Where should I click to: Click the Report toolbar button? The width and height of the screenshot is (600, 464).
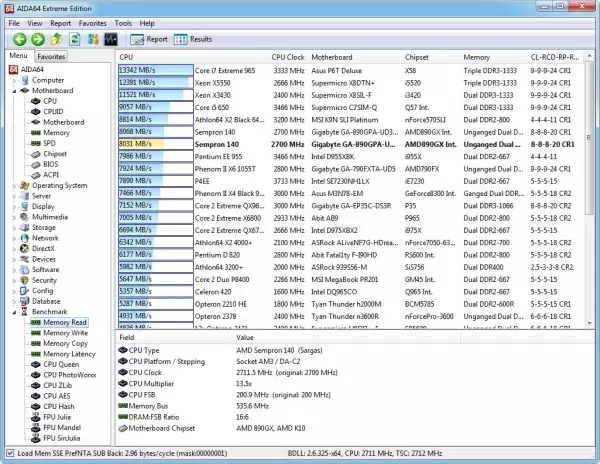click(148, 39)
